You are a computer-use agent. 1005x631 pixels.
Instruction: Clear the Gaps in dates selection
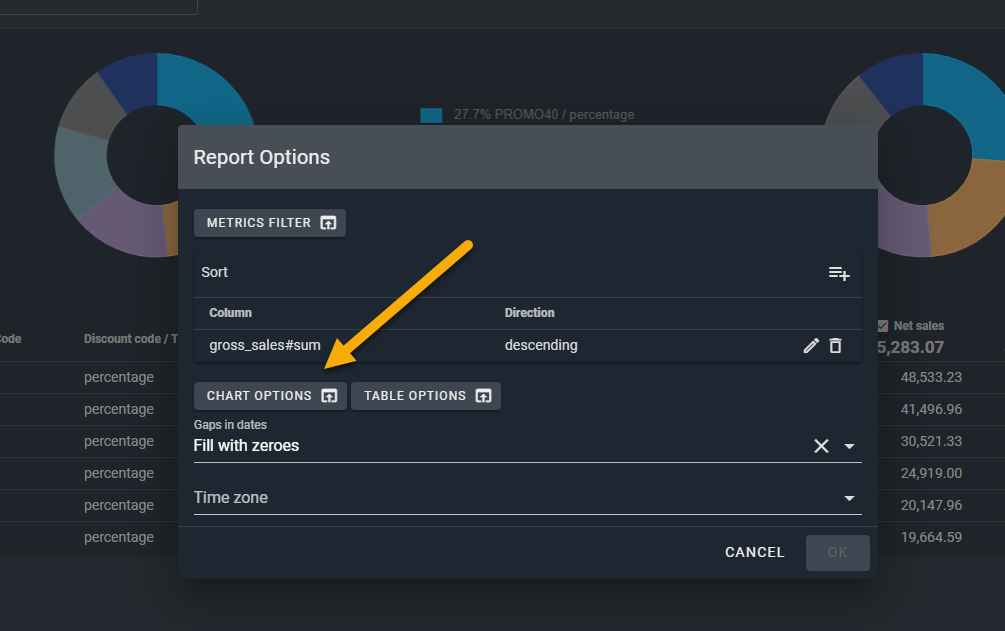821,446
